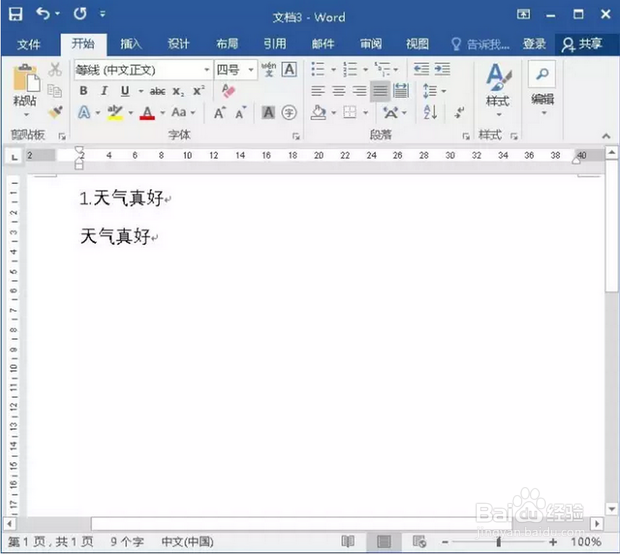
Task: Clear all formatting with the eraser icon
Action: [228, 91]
